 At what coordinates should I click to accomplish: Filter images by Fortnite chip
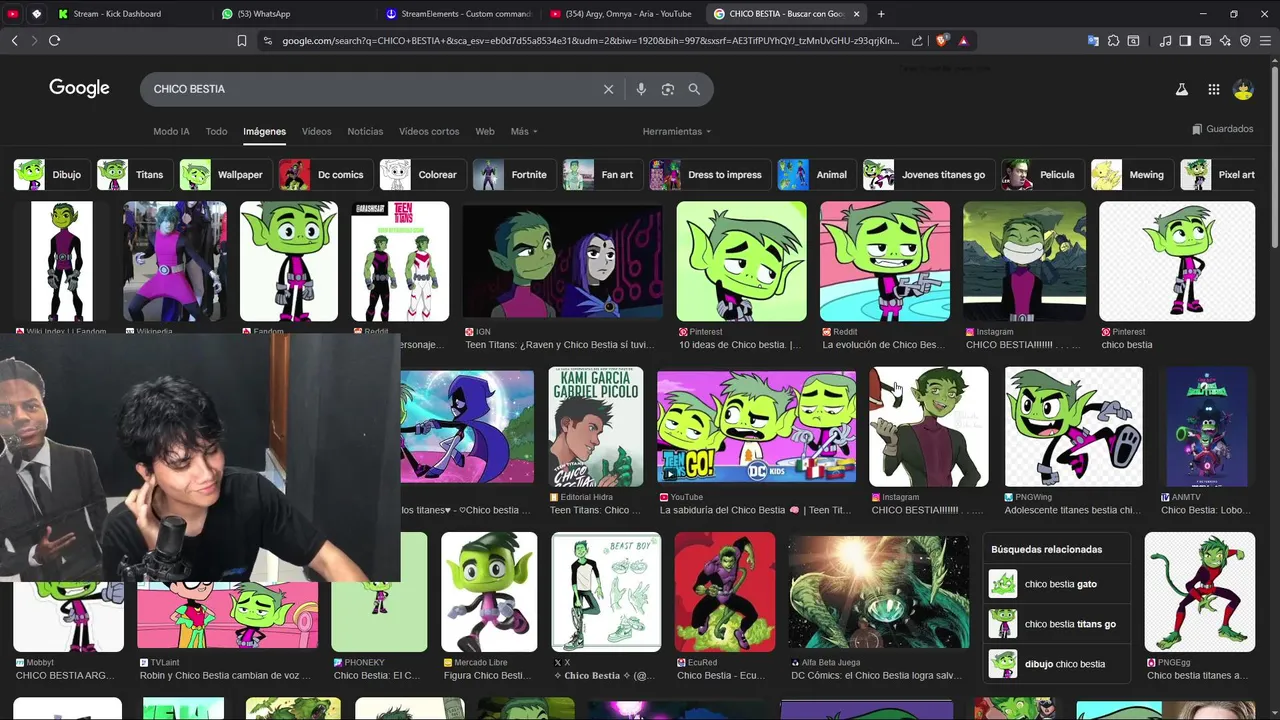pyautogui.click(x=513, y=174)
